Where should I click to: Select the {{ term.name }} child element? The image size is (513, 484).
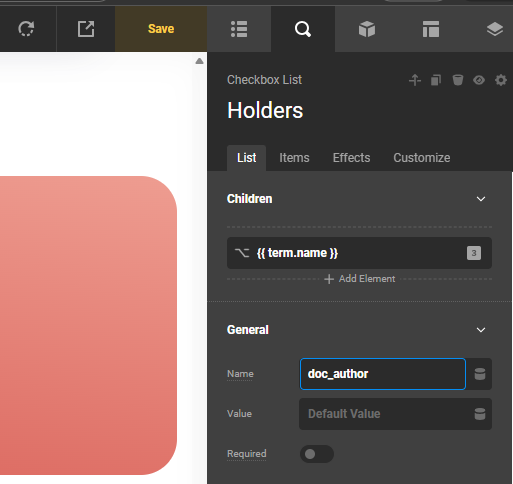point(359,253)
